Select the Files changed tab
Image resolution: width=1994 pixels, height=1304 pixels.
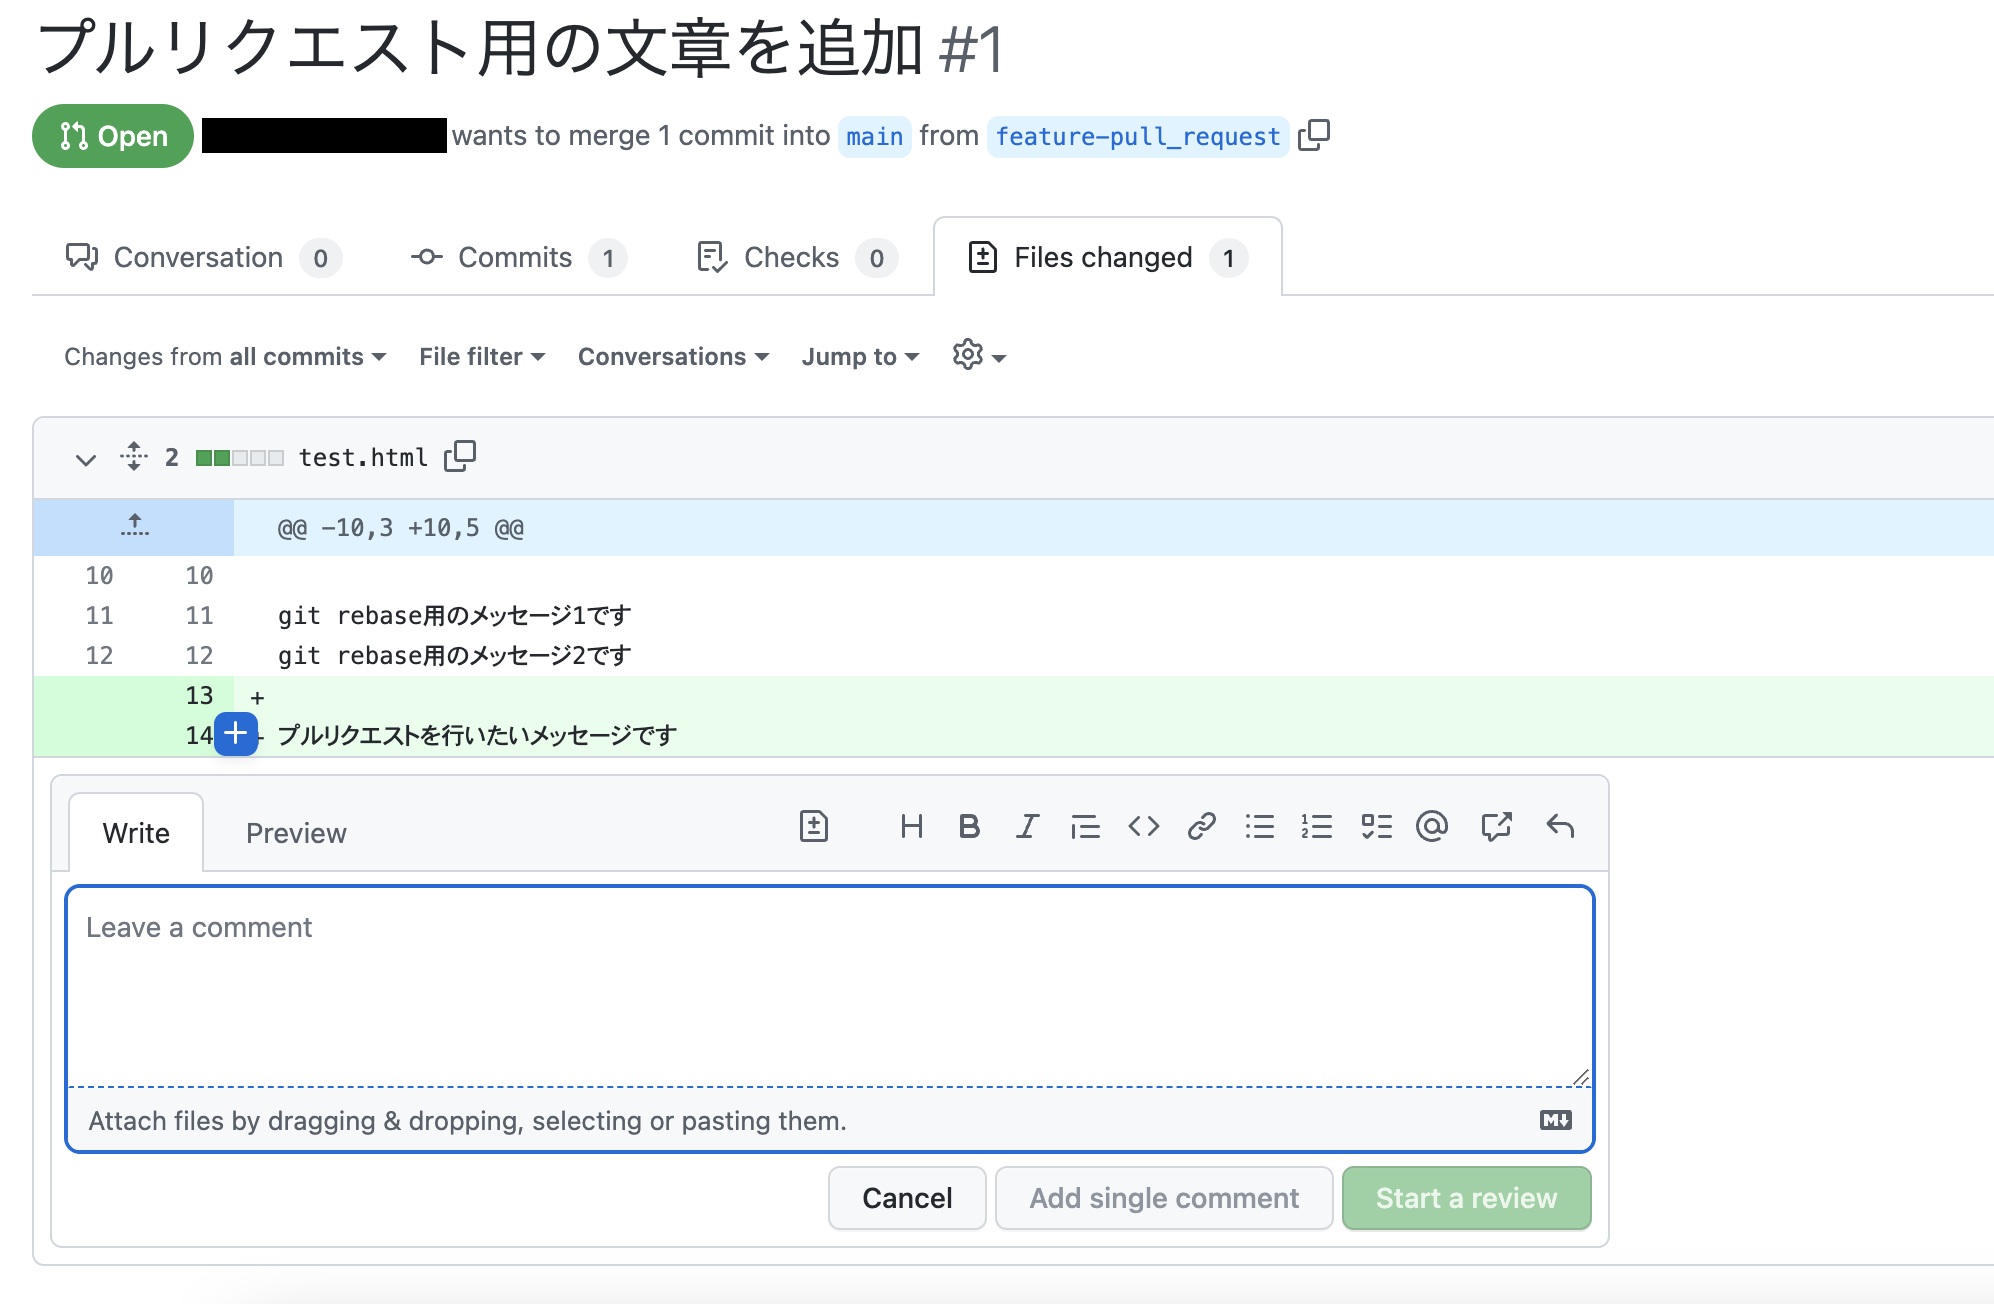(x=1108, y=257)
